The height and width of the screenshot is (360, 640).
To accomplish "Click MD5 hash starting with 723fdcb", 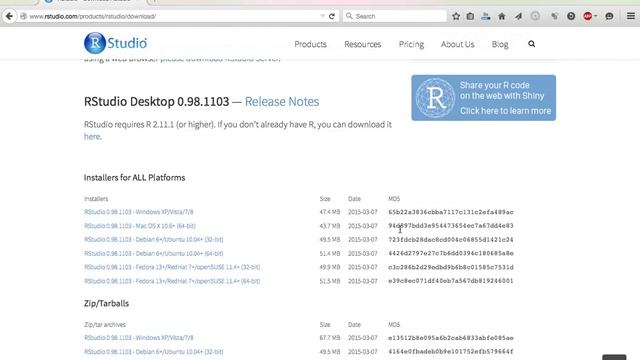I will [451, 240].
